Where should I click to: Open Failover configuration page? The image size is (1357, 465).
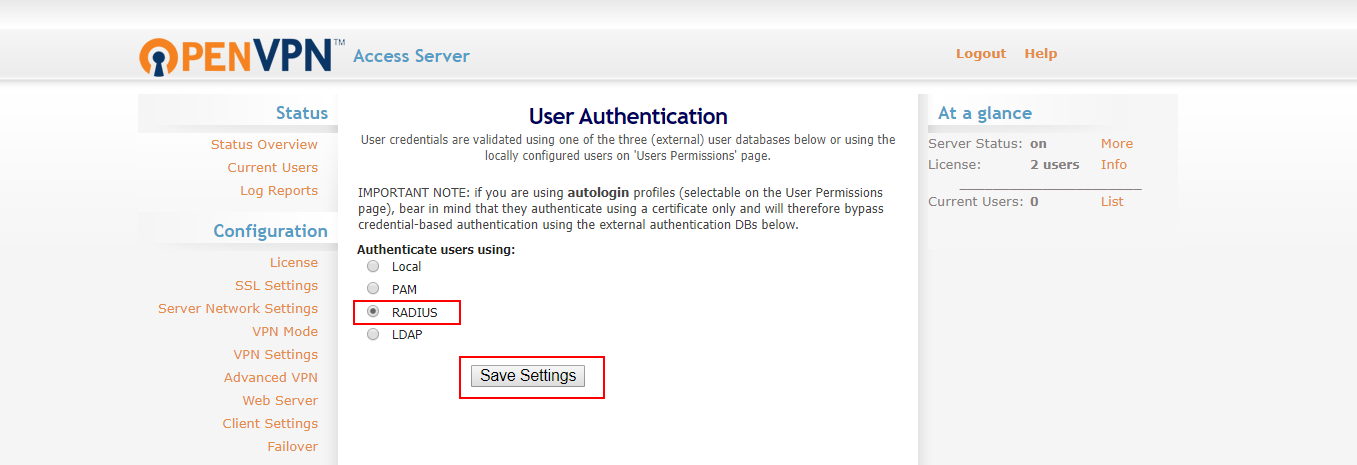pyautogui.click(x=292, y=447)
